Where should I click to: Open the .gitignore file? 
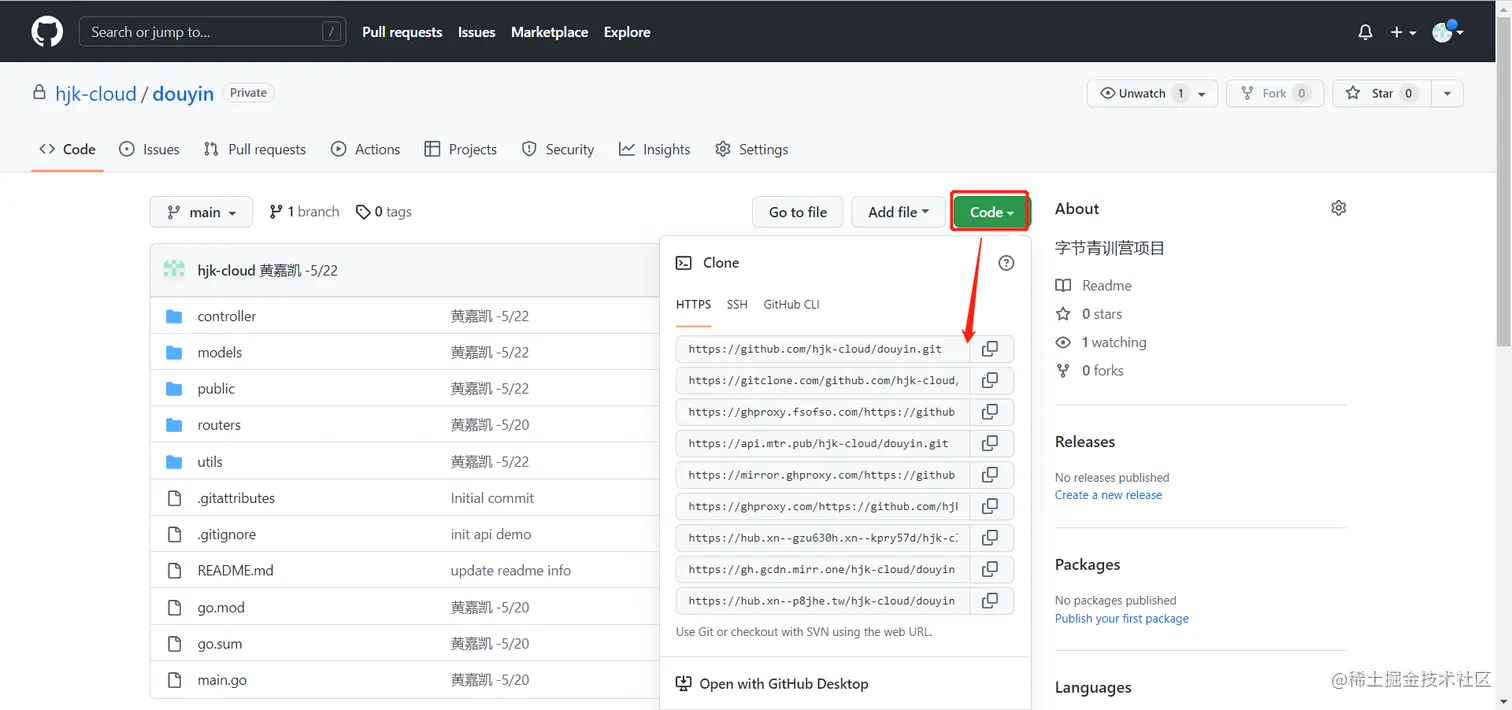coord(226,534)
